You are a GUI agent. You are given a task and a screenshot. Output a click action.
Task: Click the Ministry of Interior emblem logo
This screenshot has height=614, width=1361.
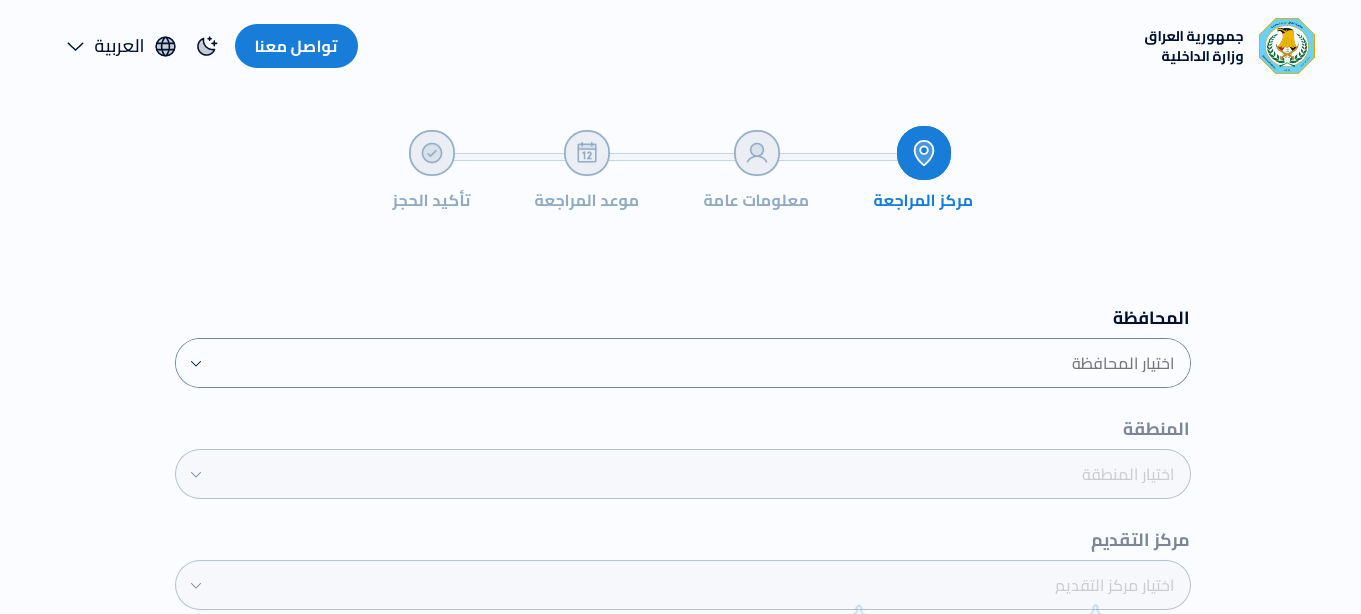[x=1286, y=46]
